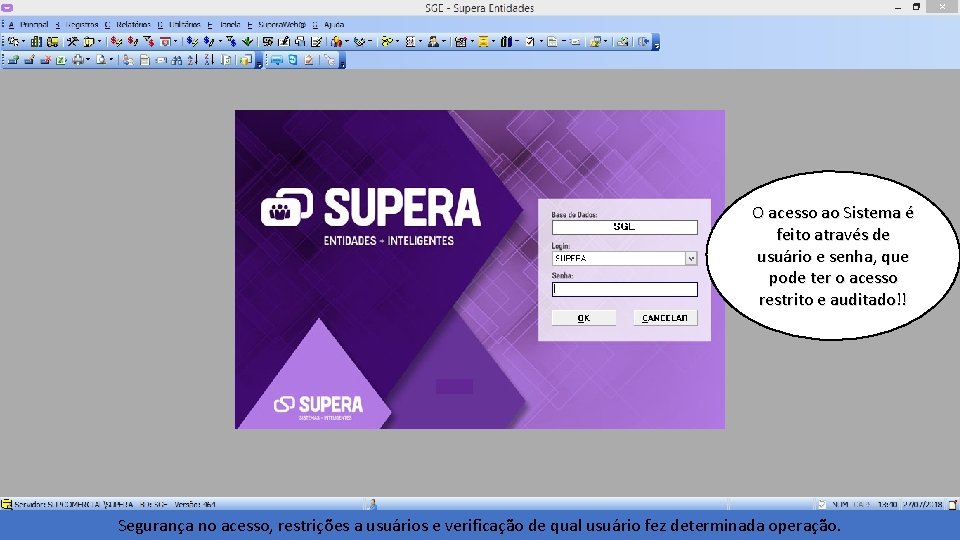
Task: Click the binoculars search icon
Action: point(177,60)
